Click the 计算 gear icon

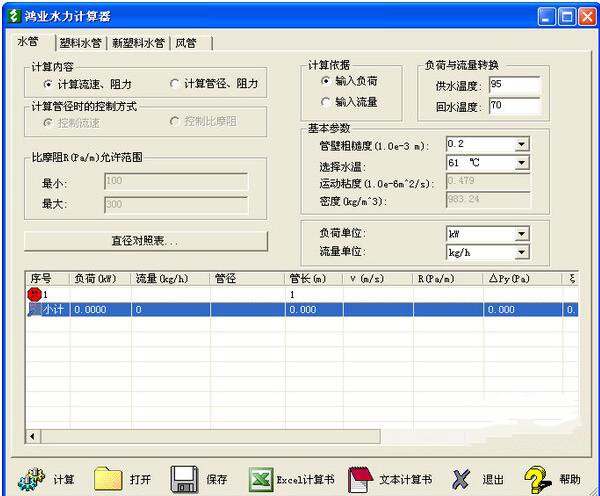pyautogui.click(x=33, y=478)
